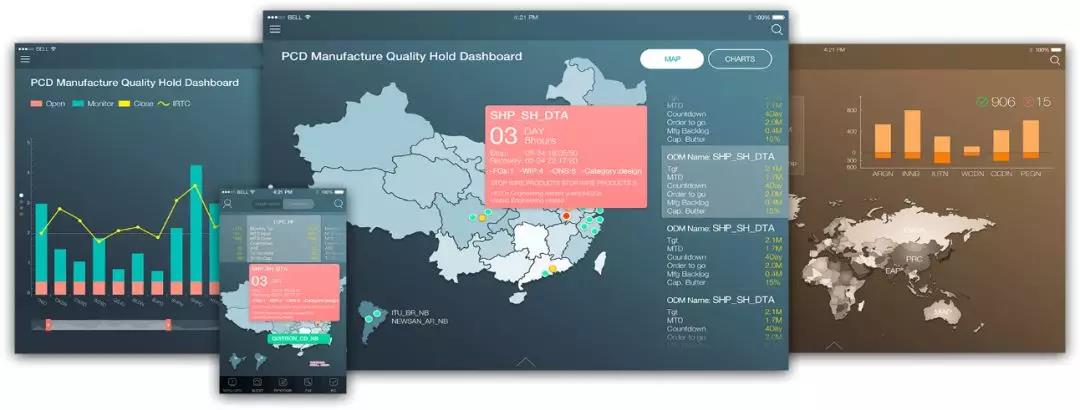Tap the user profile icon on phone screen

228,203
